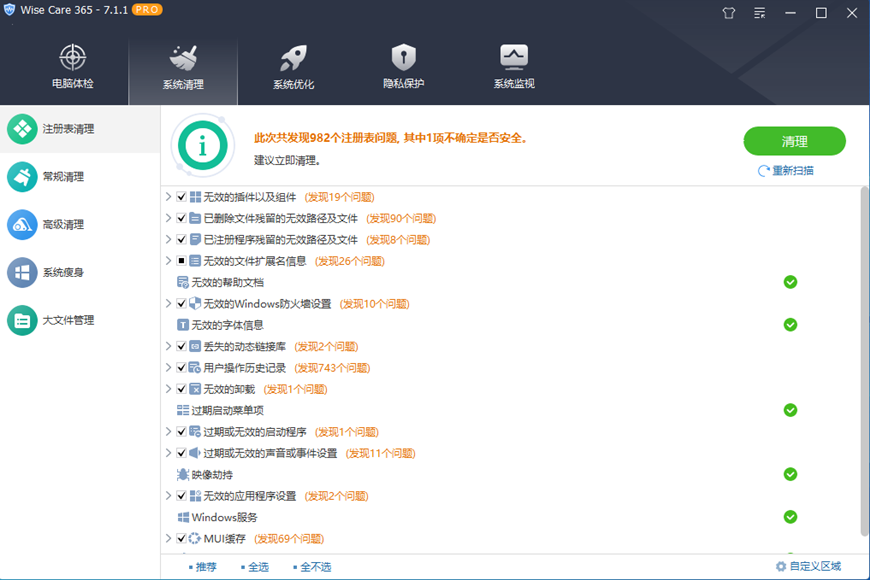The height and width of the screenshot is (580, 870).
Task: Click the Wise Care 365 shield logo
Action: pyautogui.click(x=9, y=10)
